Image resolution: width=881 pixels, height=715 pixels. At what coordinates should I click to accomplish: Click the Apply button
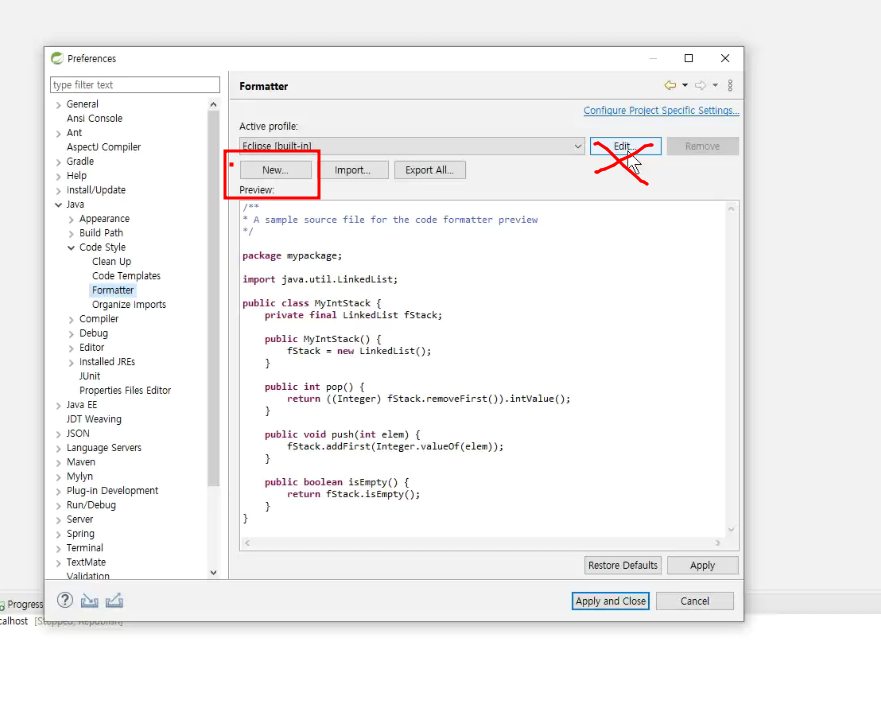702,565
